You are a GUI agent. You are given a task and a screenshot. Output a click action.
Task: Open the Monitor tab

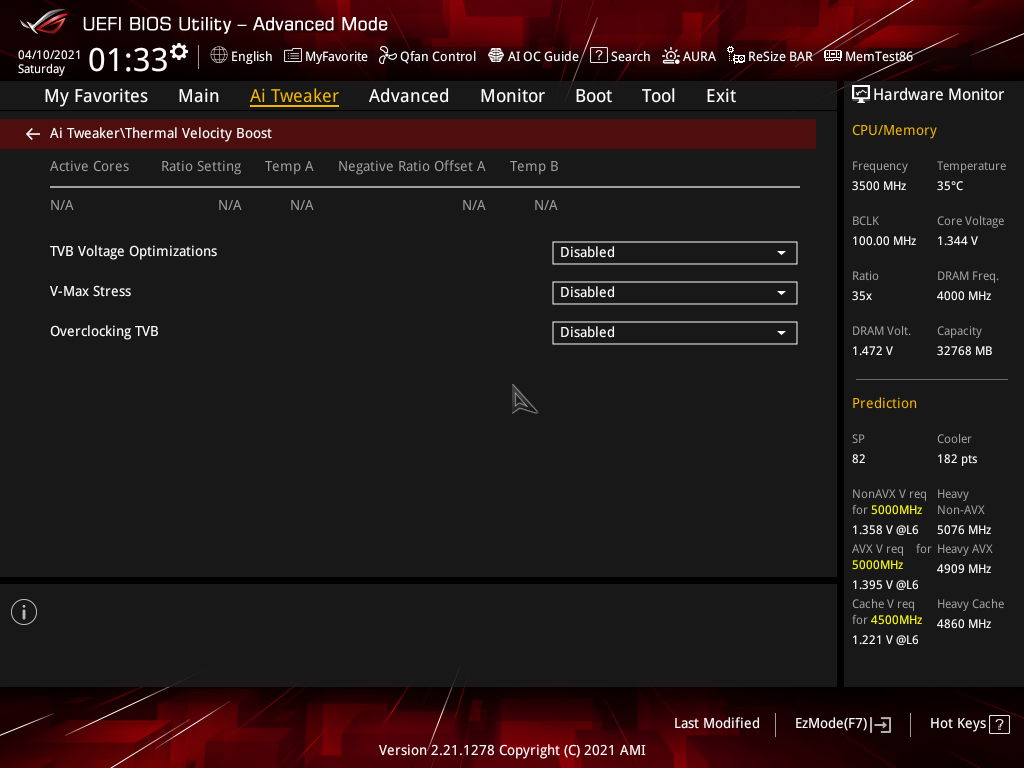[513, 96]
